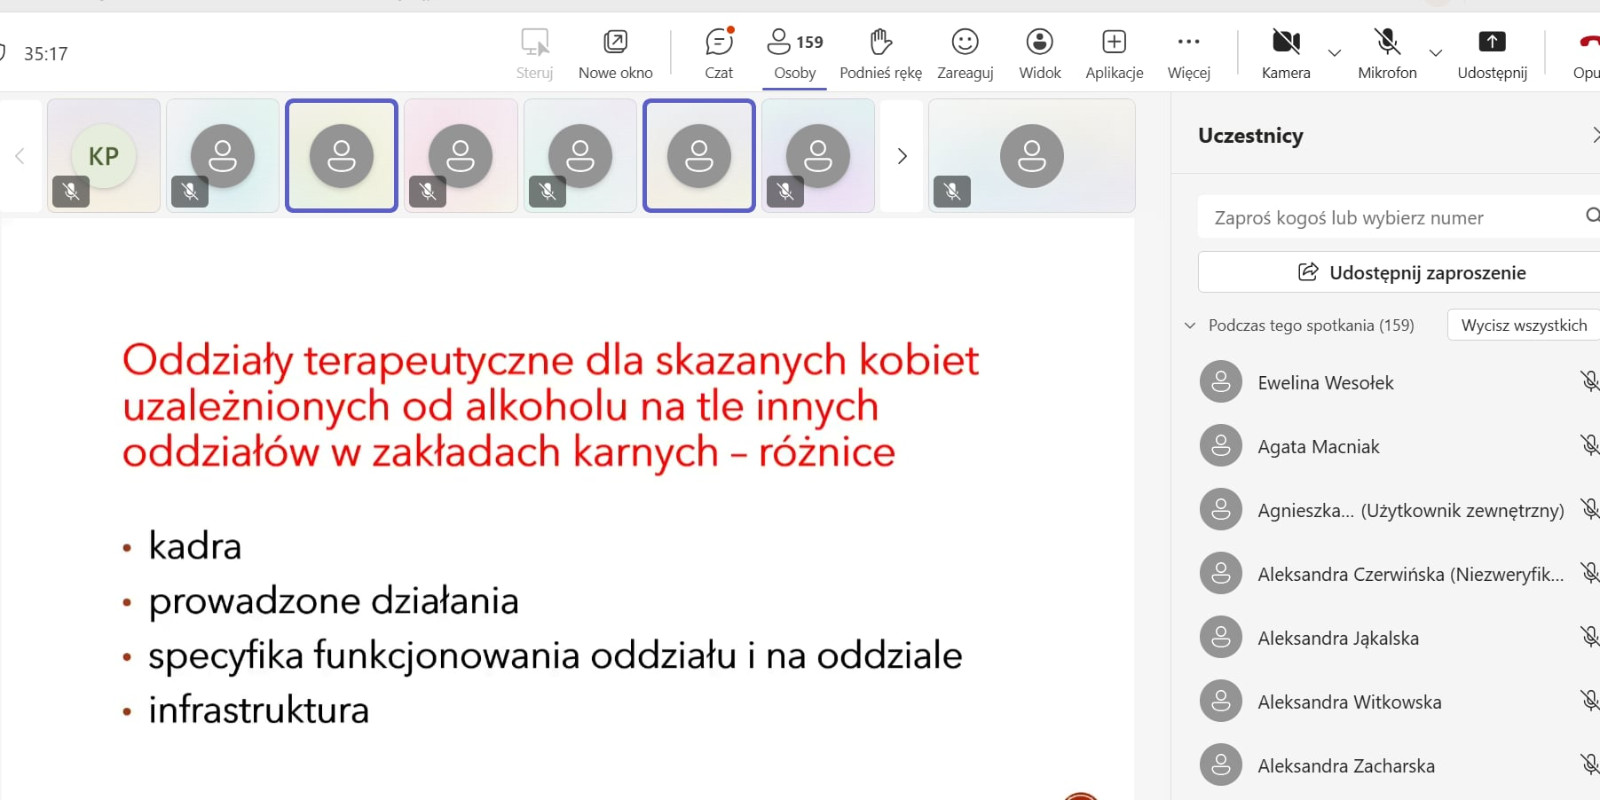
Task: Open the Aplikacje apps panel
Action: click(1114, 53)
